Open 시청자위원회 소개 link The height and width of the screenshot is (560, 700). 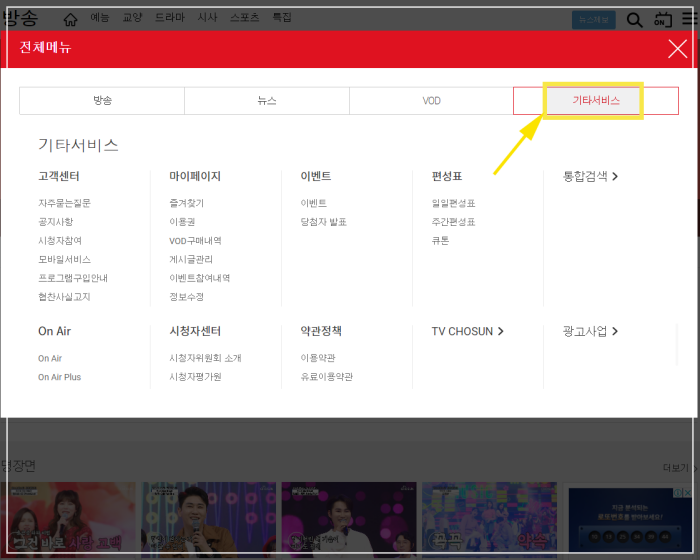[x=205, y=358]
